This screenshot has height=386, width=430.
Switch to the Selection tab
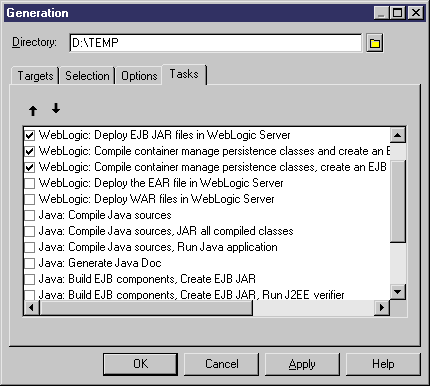(87, 76)
